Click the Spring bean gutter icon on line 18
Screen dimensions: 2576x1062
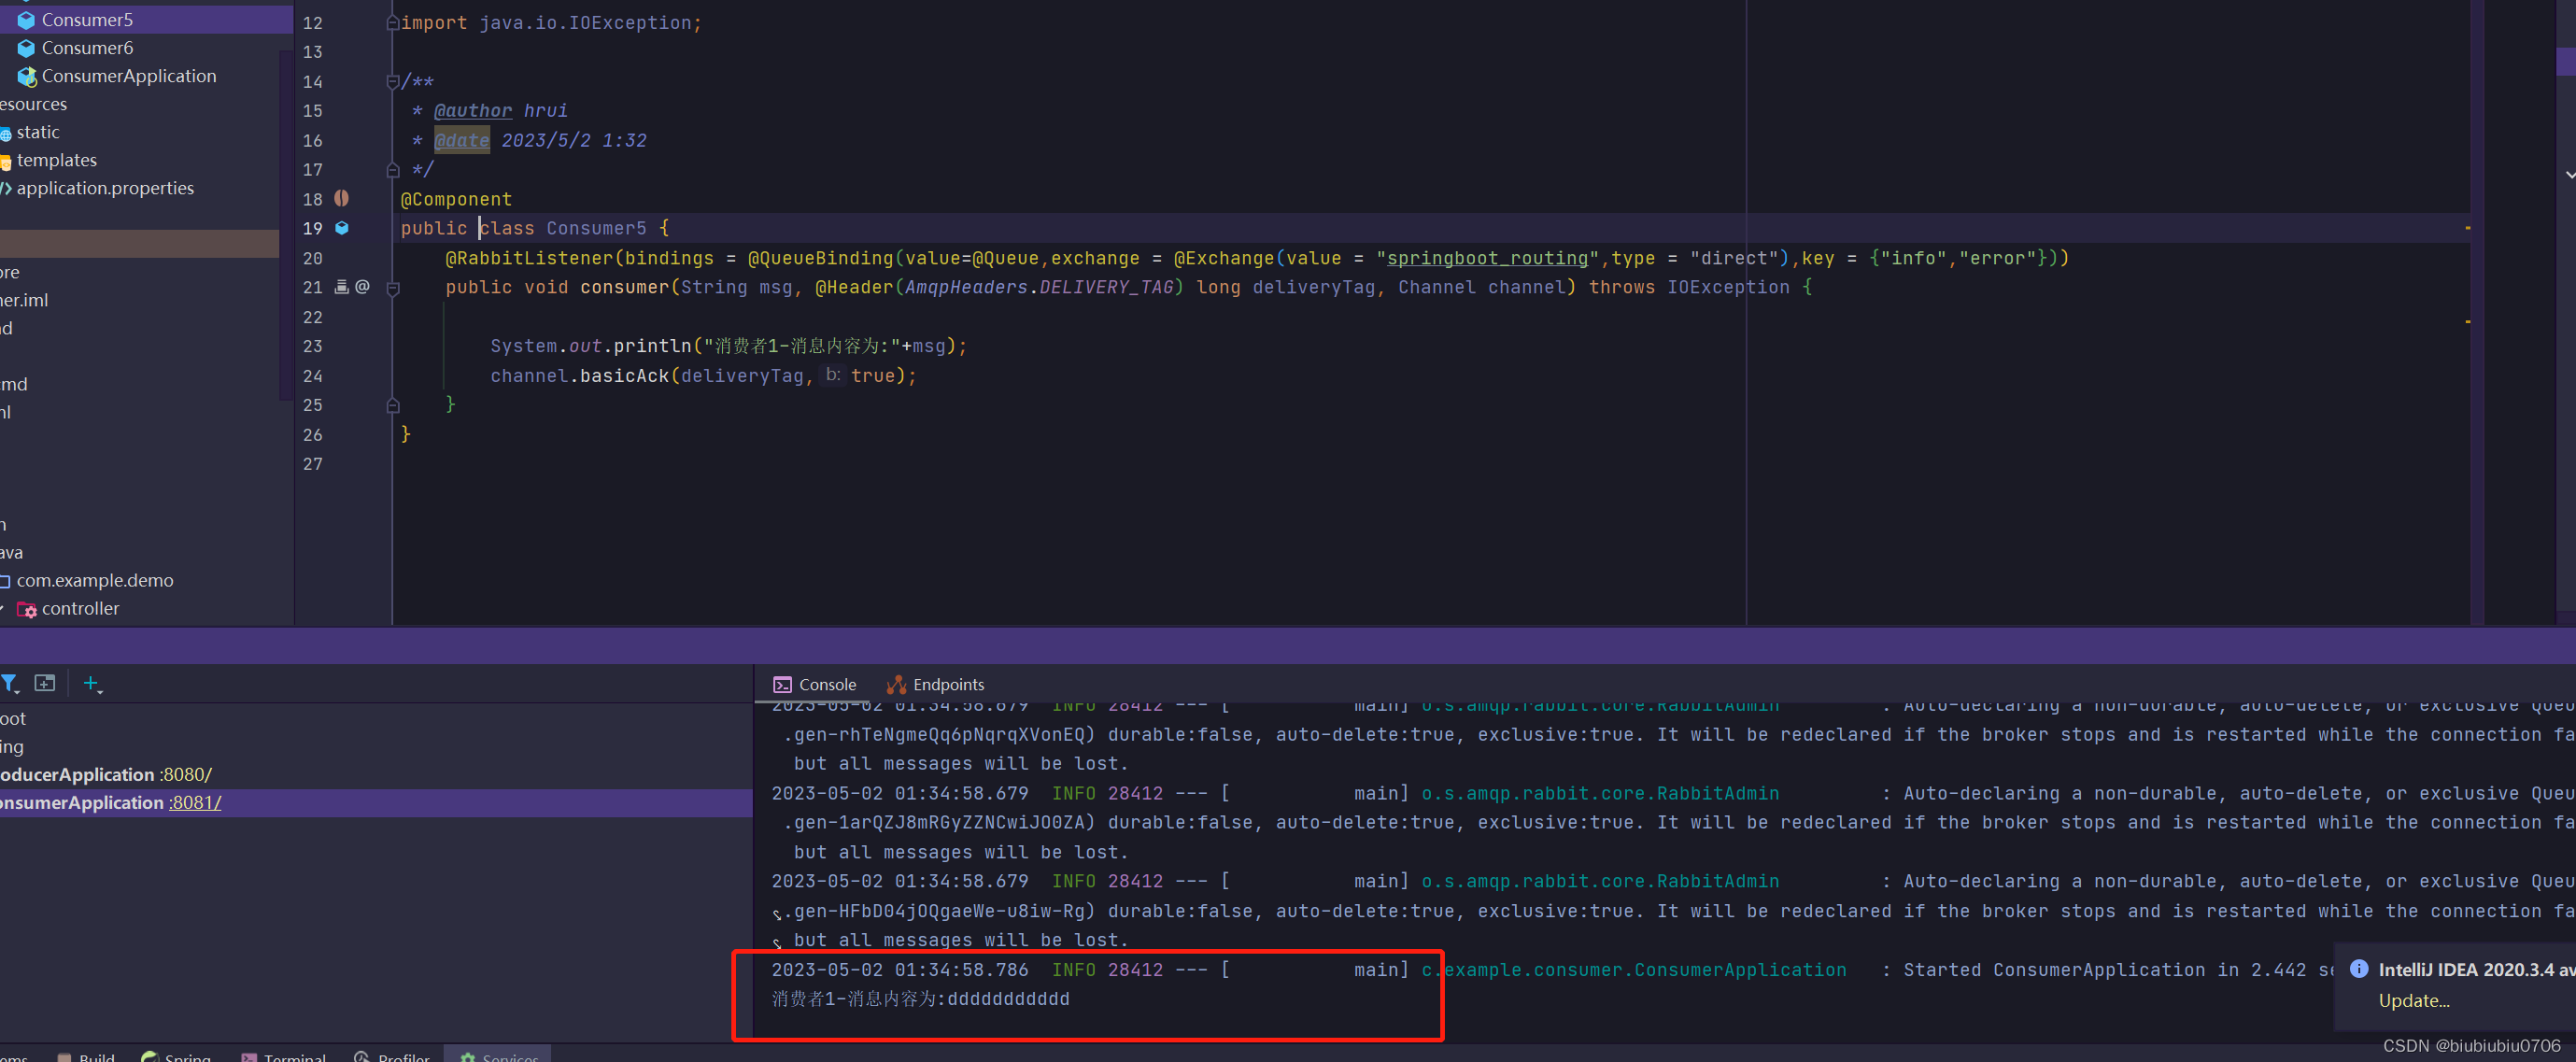[x=342, y=198]
